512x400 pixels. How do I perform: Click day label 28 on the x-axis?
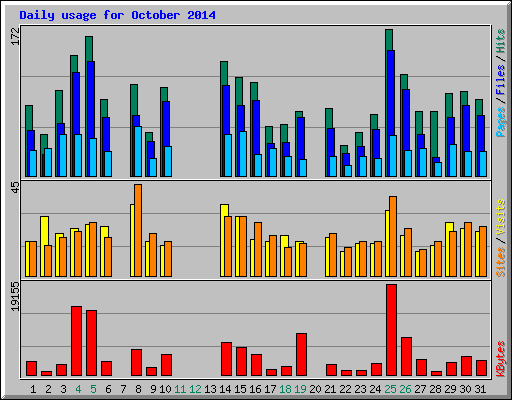435,389
